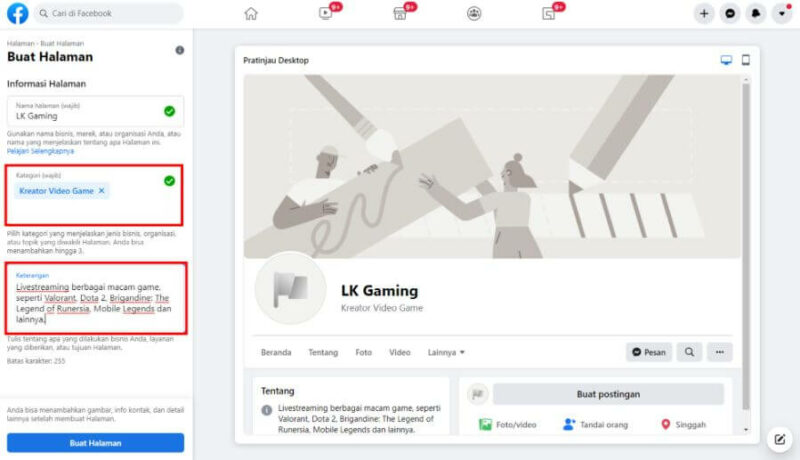Open the Home feed icon

251,13
